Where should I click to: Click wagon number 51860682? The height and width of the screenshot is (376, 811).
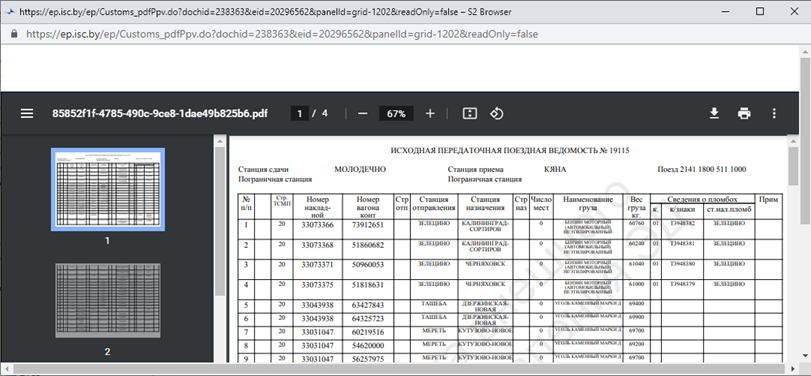pos(368,245)
